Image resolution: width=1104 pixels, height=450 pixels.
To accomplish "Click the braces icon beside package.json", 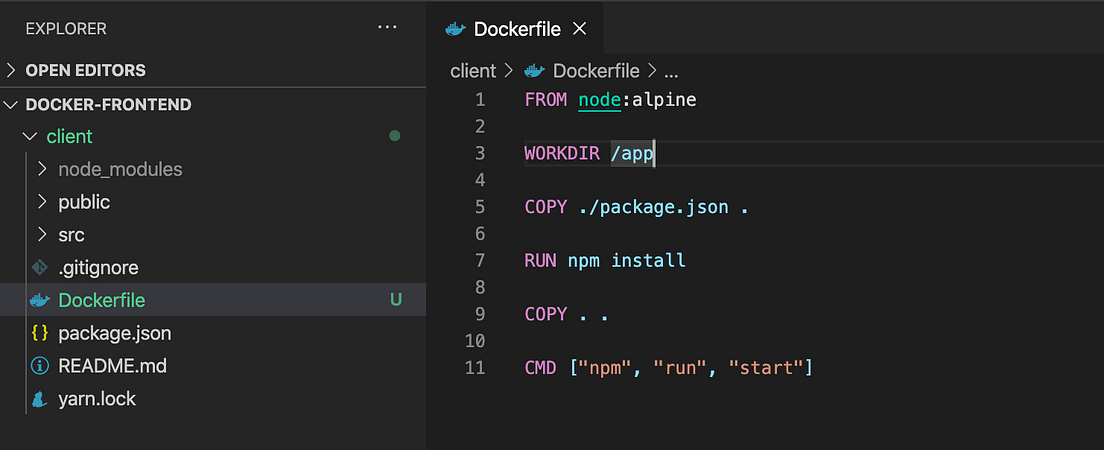I will pyautogui.click(x=40, y=333).
